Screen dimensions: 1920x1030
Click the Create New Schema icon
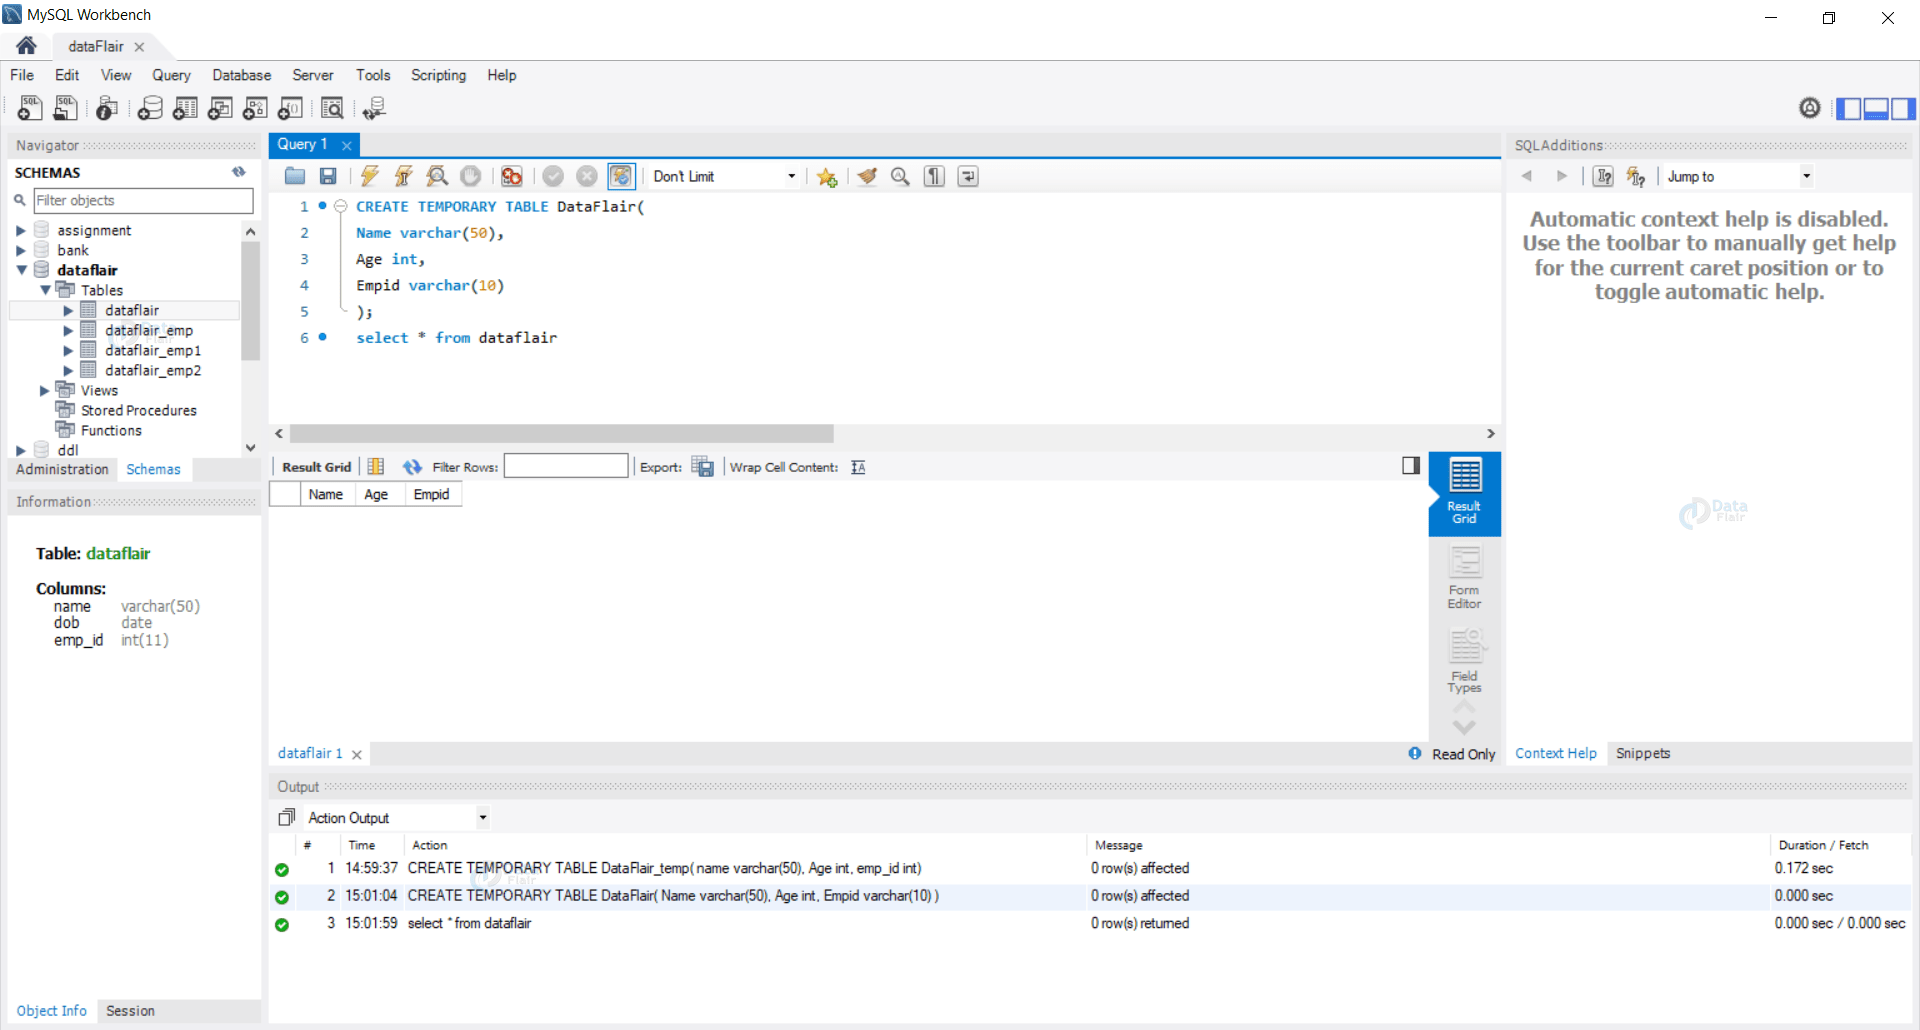pos(150,108)
